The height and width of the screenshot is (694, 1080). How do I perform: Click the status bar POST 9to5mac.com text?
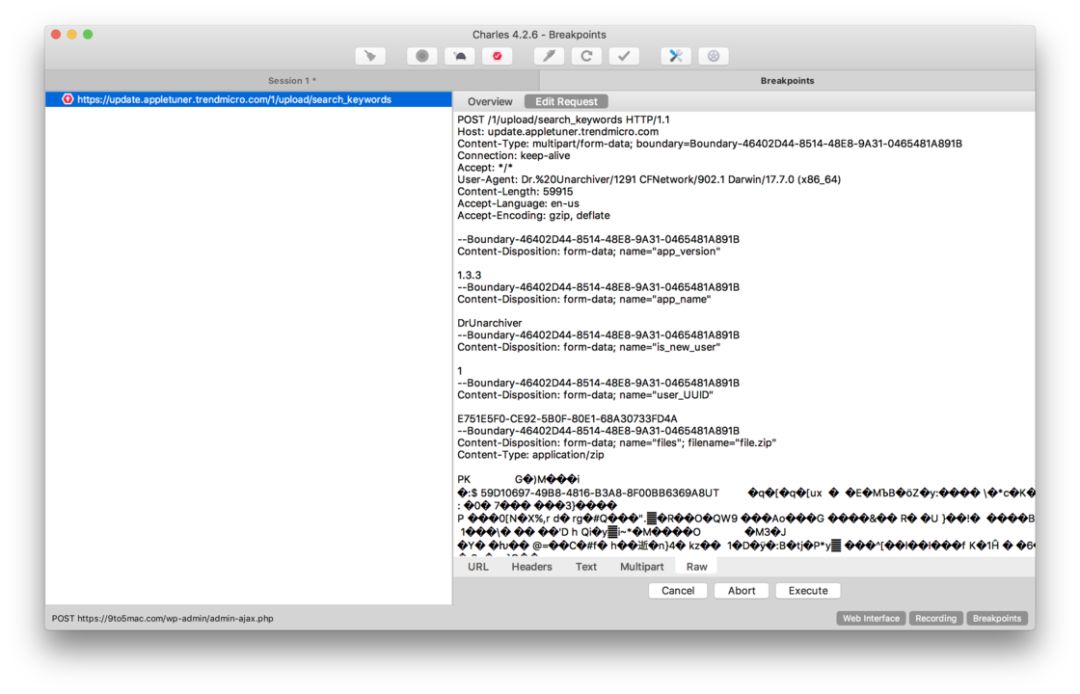click(x=163, y=618)
